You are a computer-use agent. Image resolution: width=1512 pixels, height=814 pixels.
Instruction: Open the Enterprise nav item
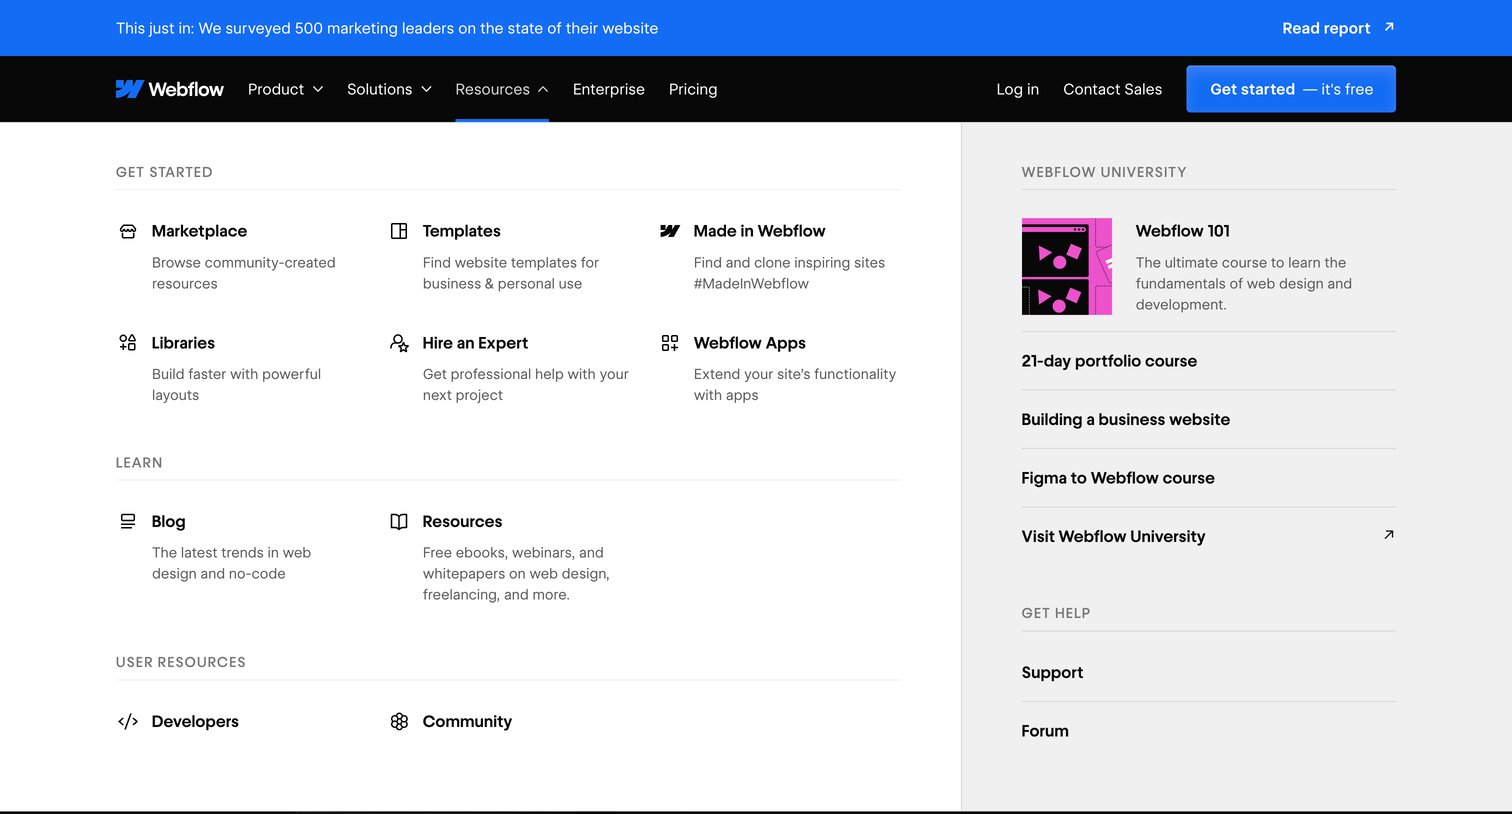(x=609, y=89)
